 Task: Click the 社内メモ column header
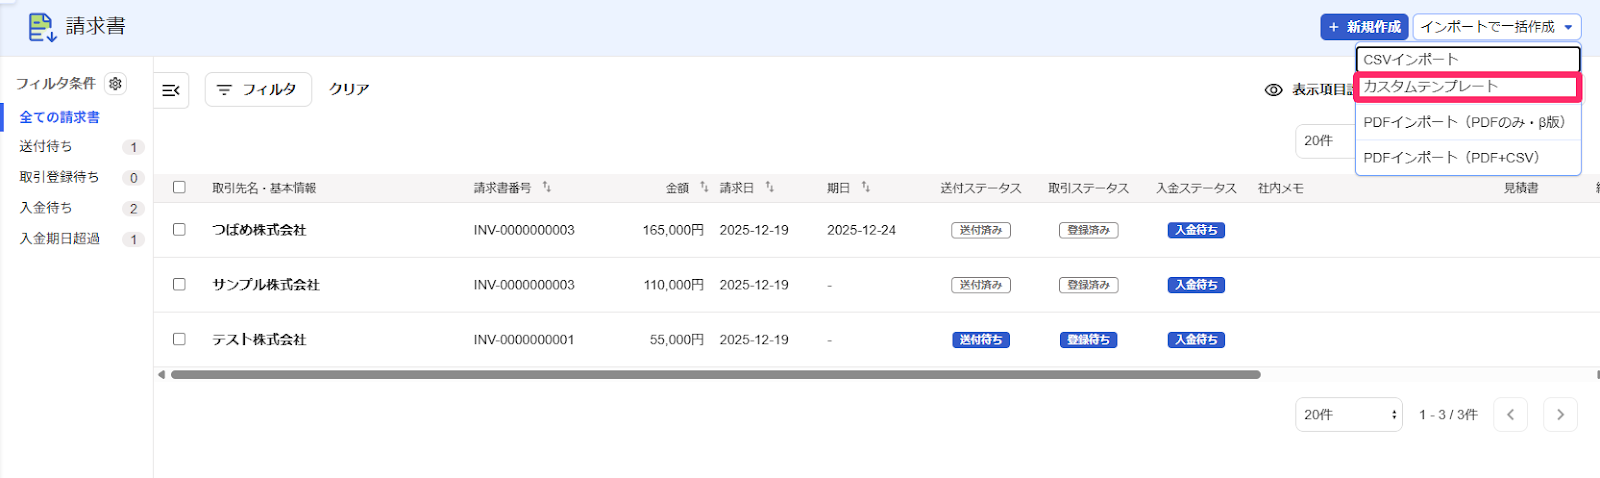tap(1281, 188)
